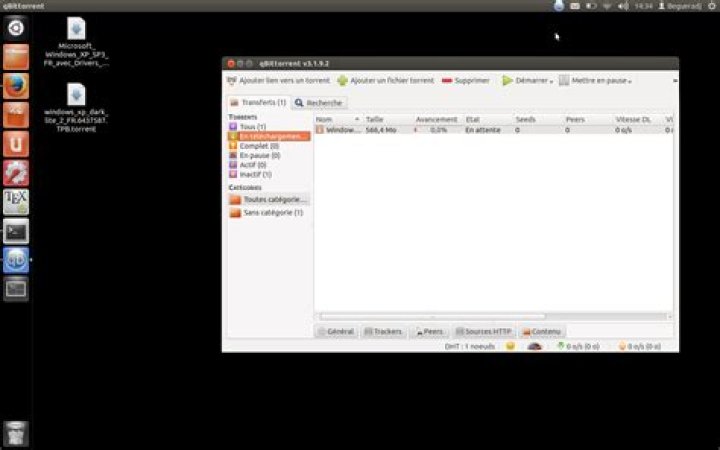The image size is (720, 450).
Task: Choose 'Sans catégorie (1)' in the Catégories list
Action: [x=269, y=213]
